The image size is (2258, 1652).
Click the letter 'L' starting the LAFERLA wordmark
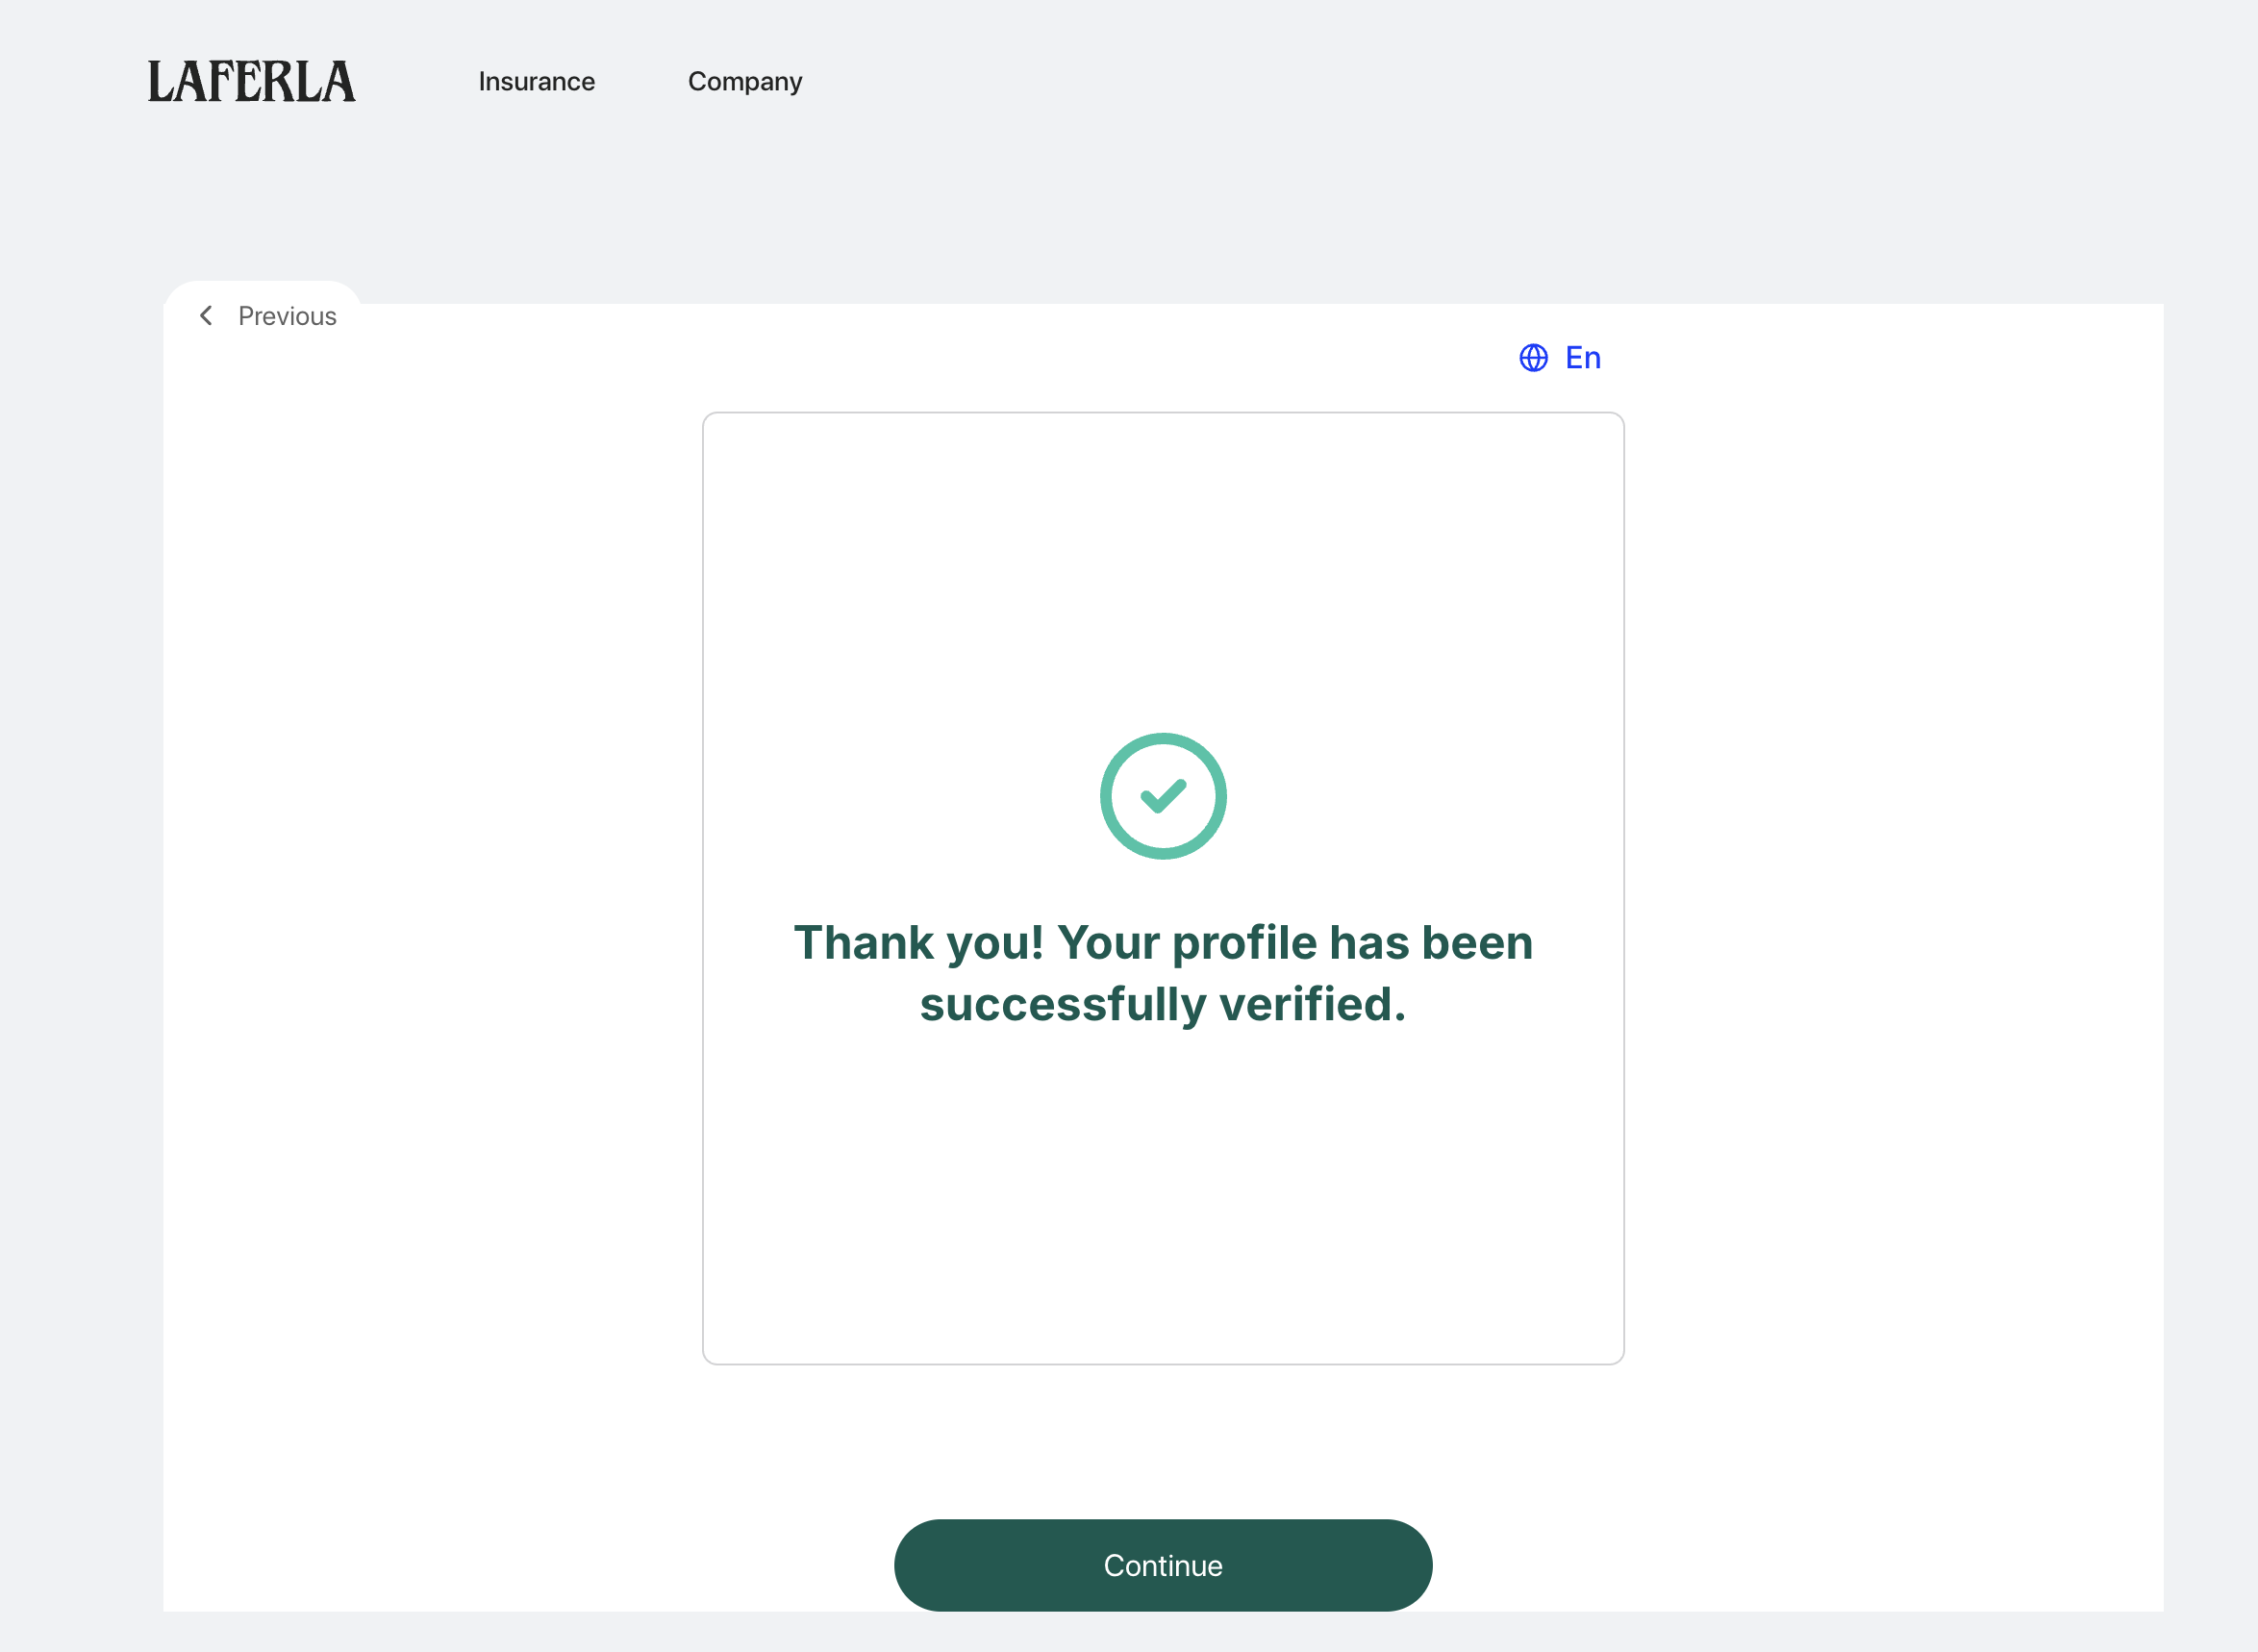[x=159, y=82]
